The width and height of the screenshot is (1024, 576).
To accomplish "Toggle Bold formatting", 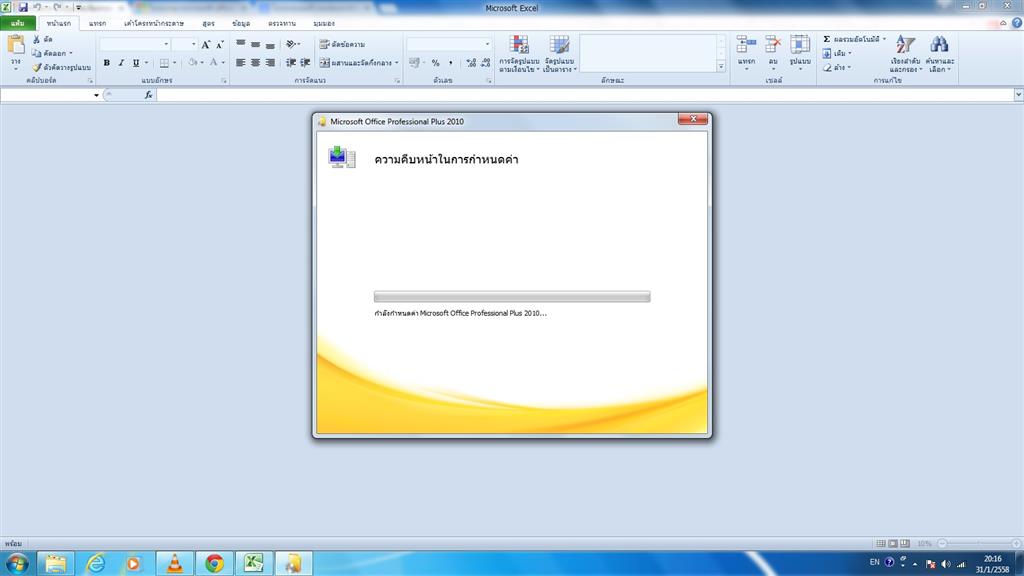I will coord(106,63).
